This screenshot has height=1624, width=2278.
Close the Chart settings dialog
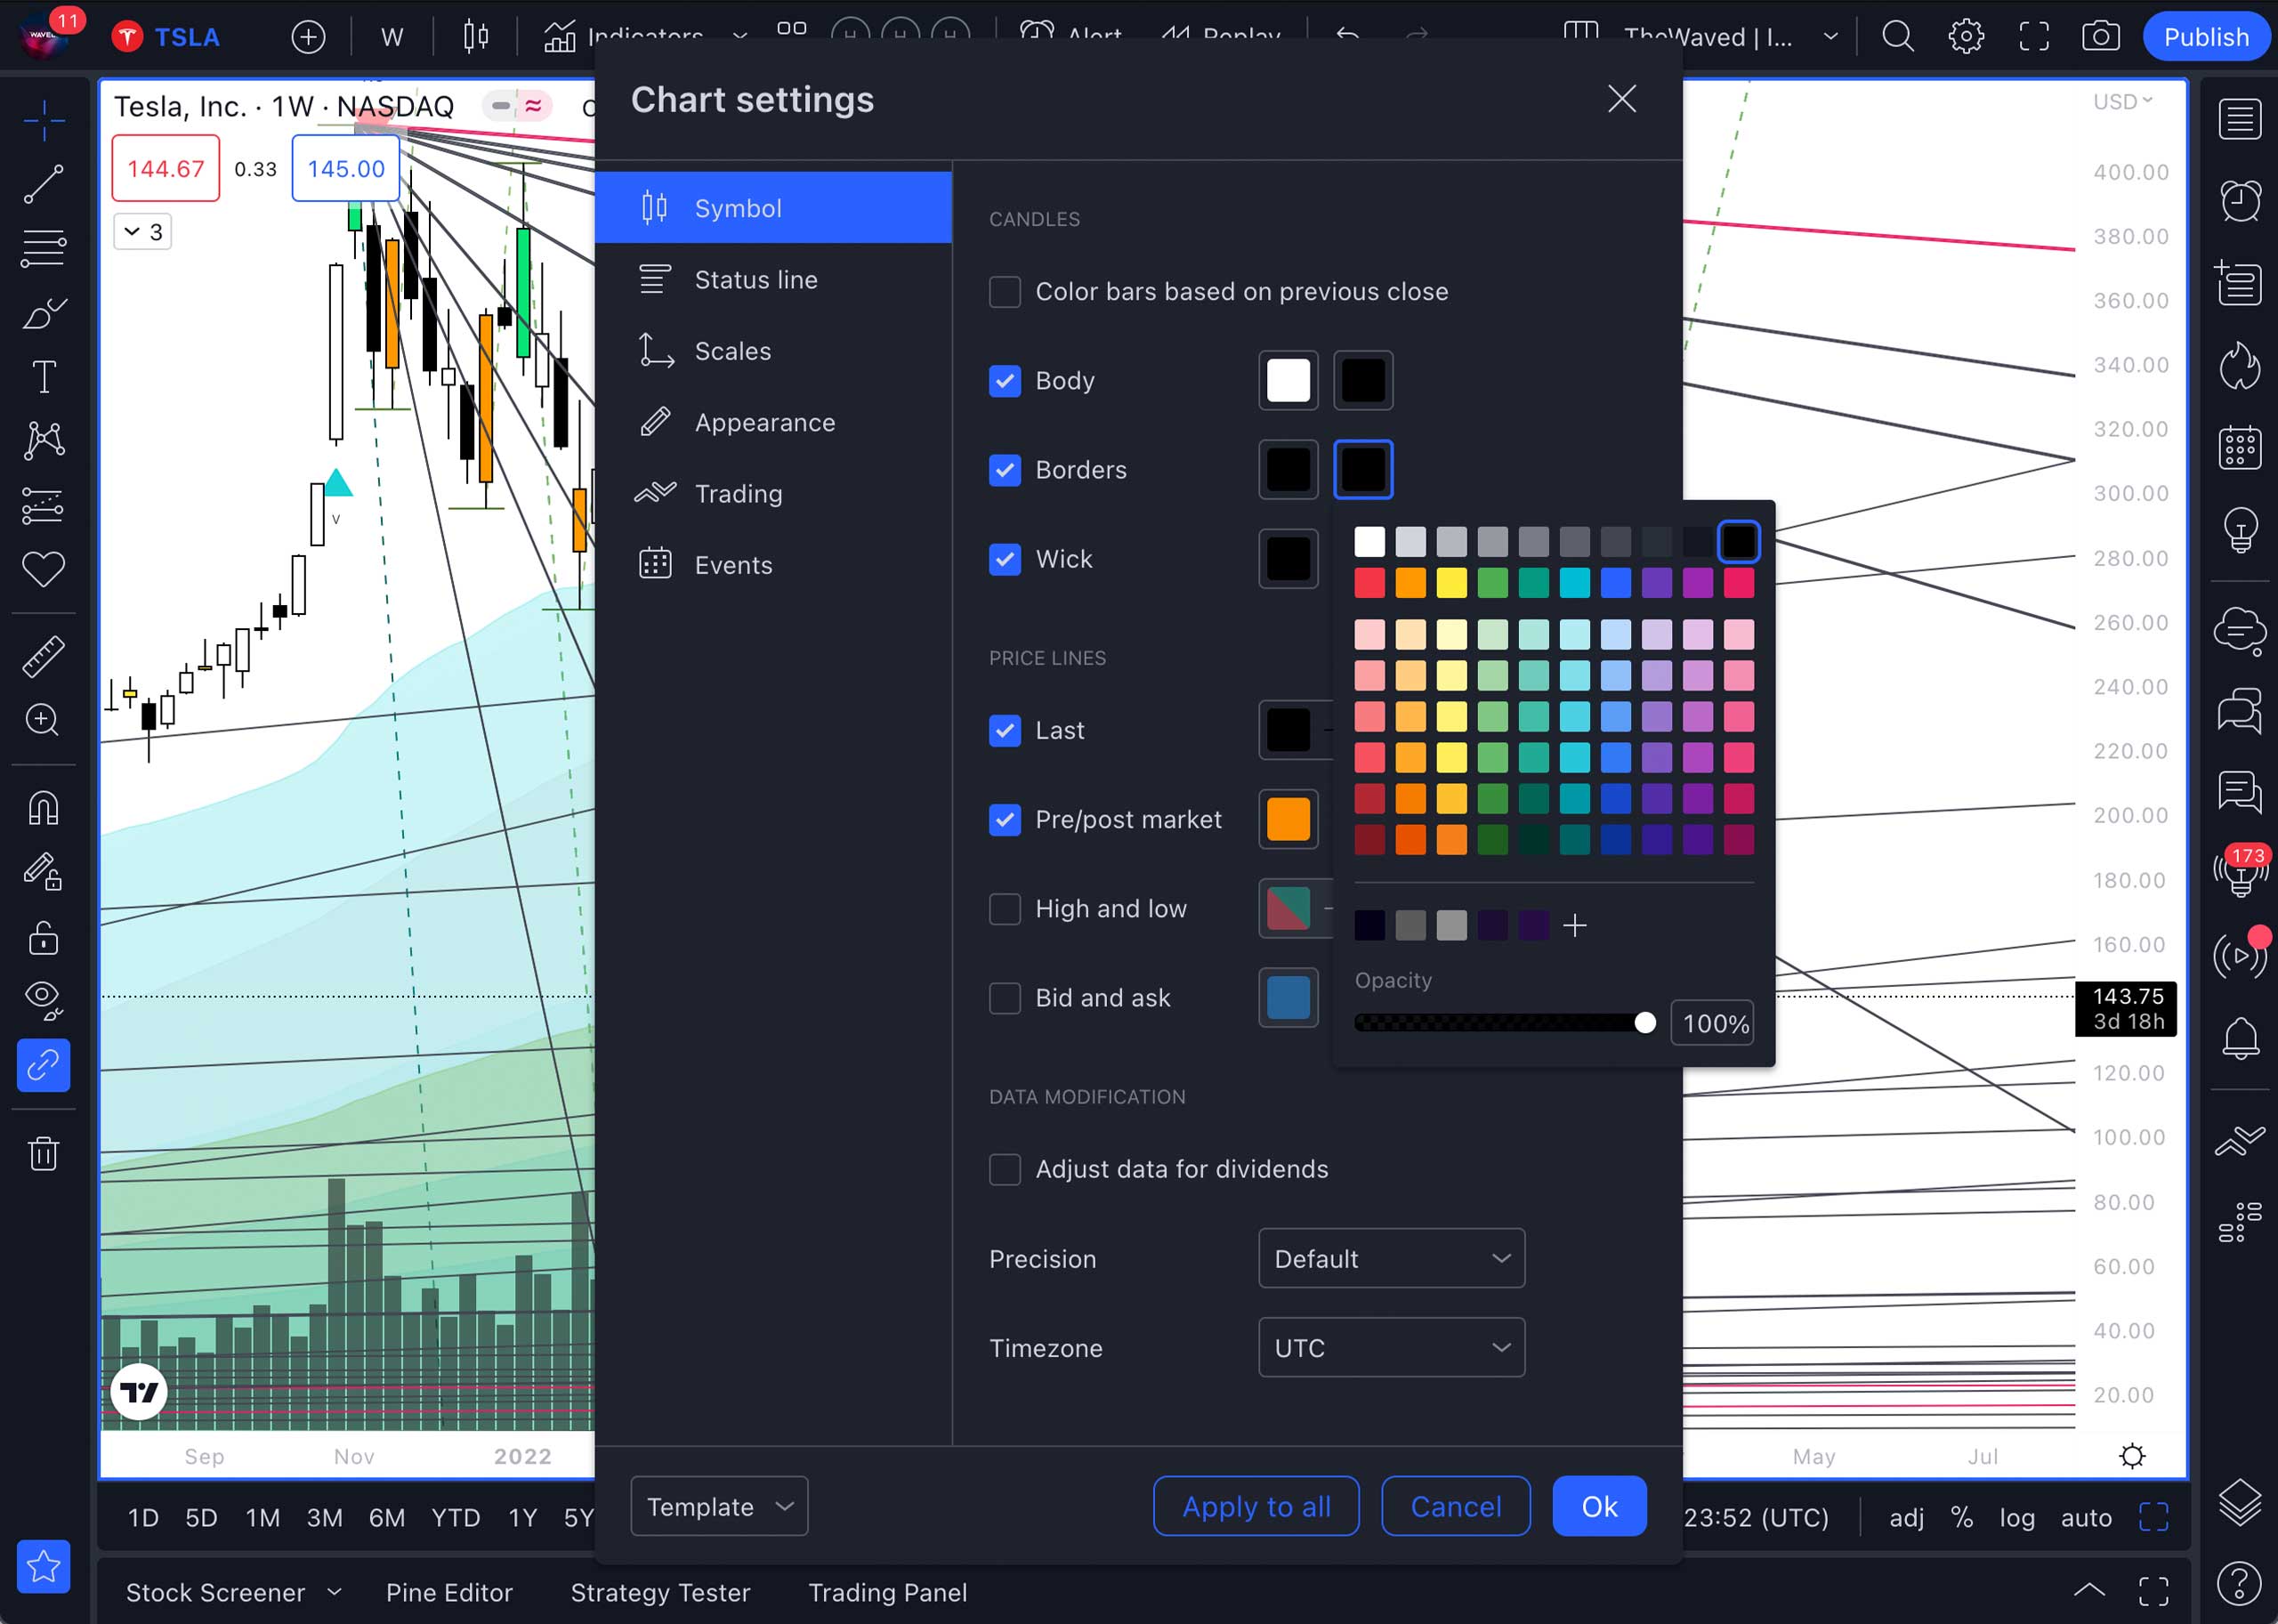click(1621, 99)
